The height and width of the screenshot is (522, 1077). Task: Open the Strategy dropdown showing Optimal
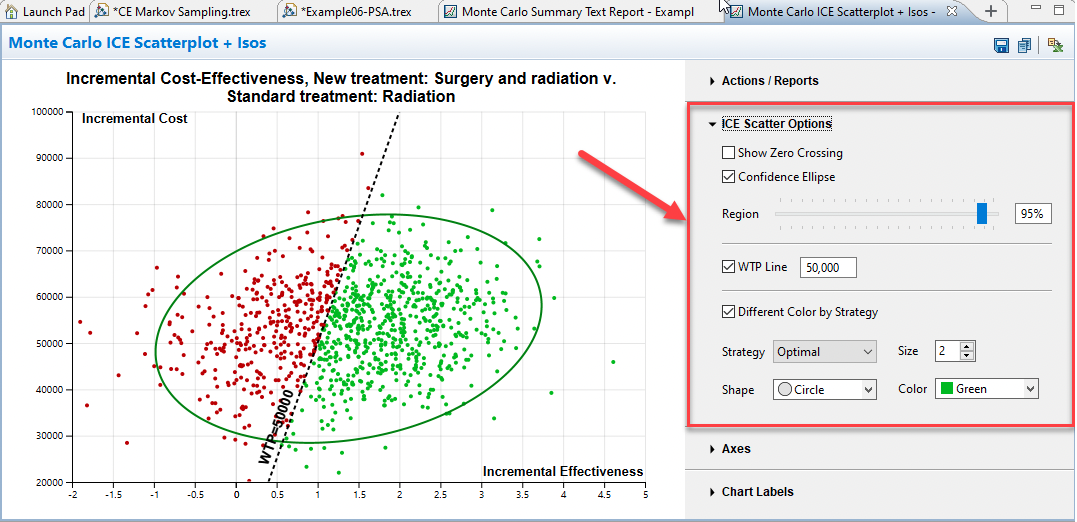[825, 352]
